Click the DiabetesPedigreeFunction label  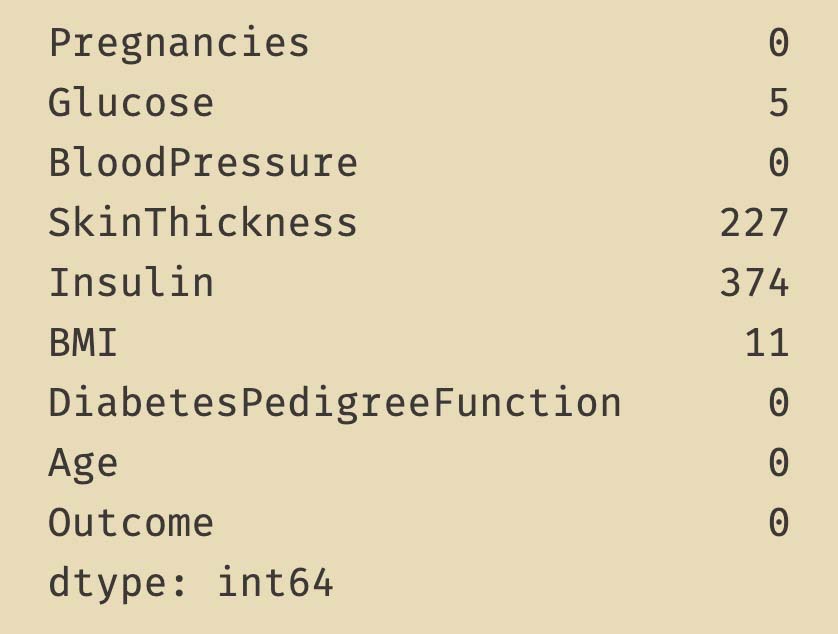coord(335,403)
